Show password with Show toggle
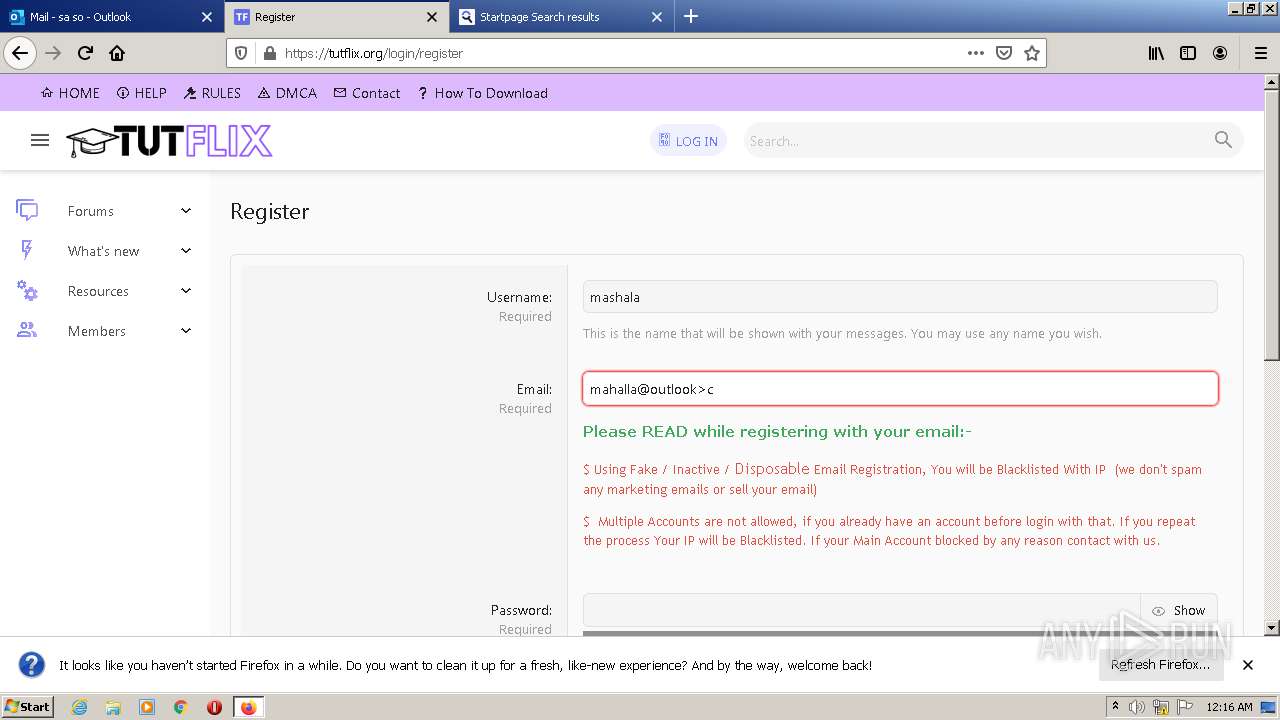 click(x=1179, y=610)
